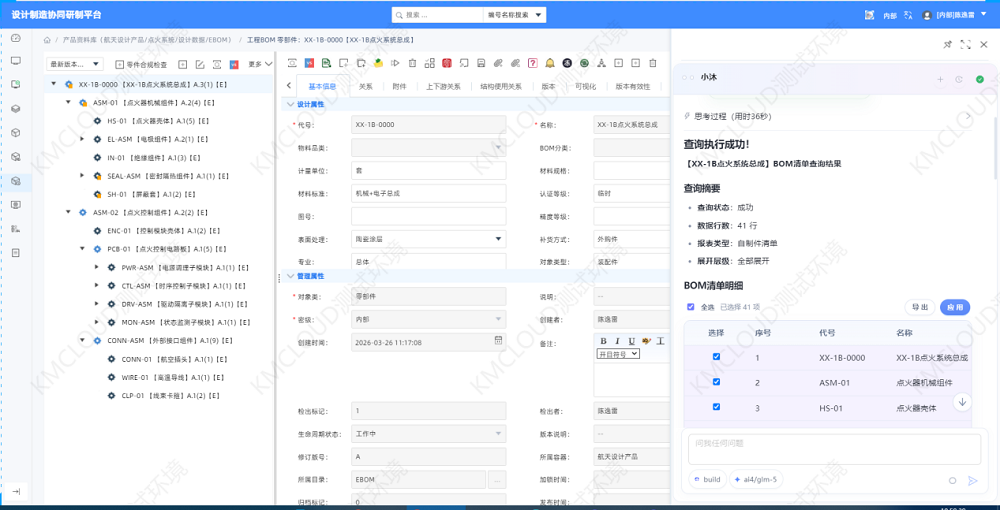This screenshot has height=510, width=1000.
Task: Open the 更多 dropdown in tree toolbar
Action: (260, 64)
